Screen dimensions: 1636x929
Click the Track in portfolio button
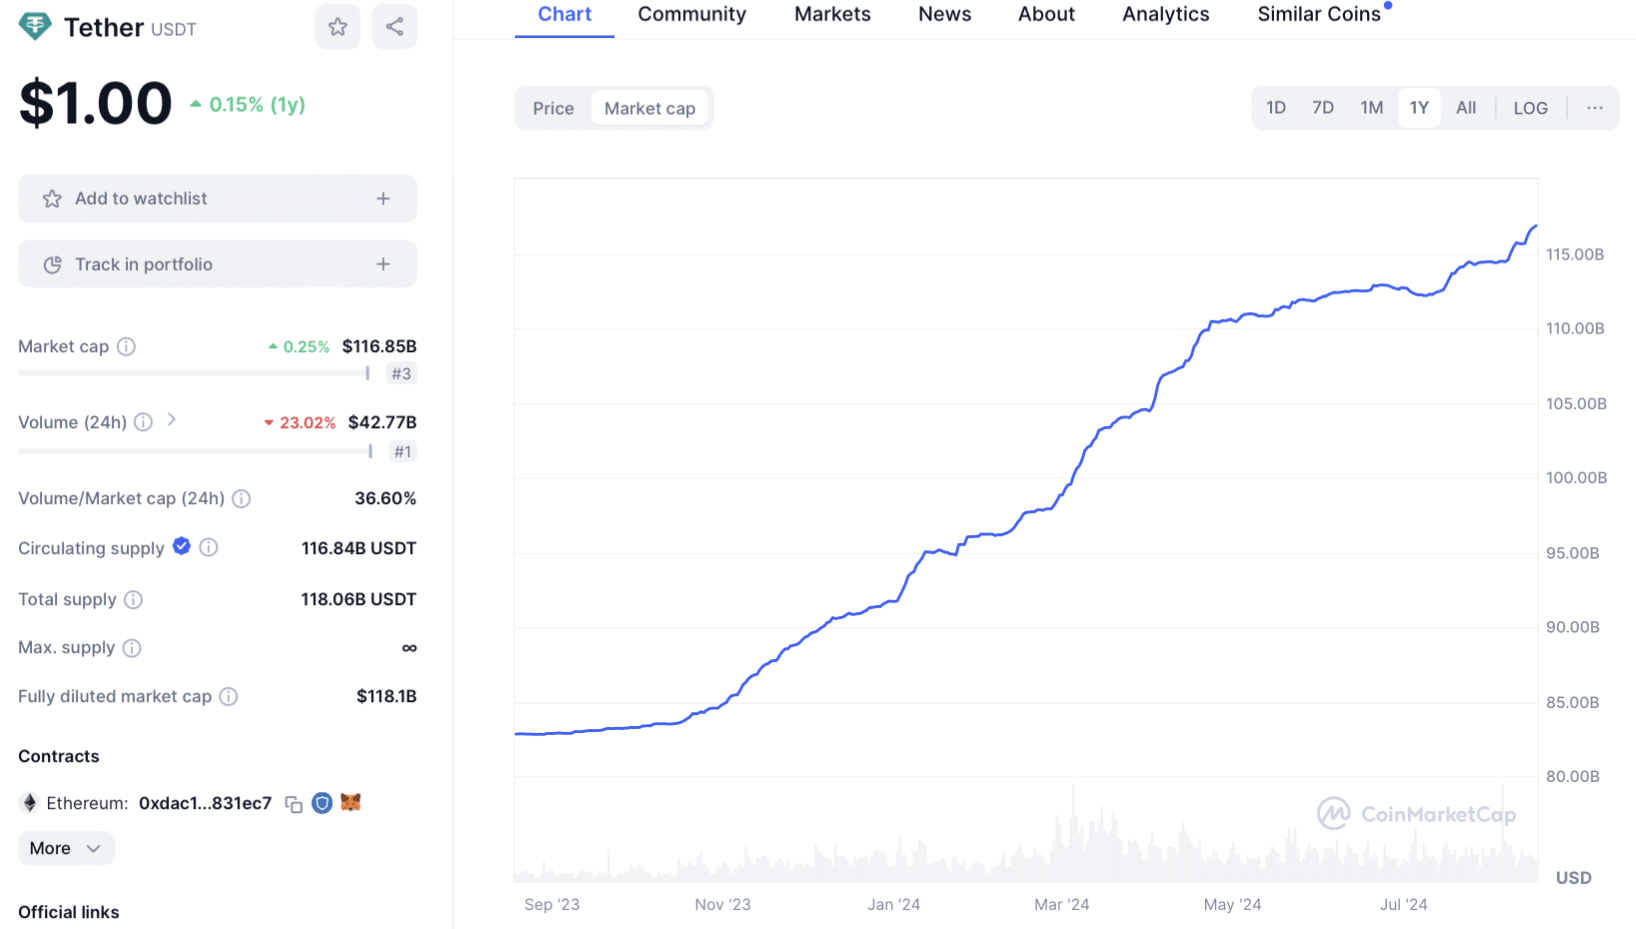tap(218, 264)
